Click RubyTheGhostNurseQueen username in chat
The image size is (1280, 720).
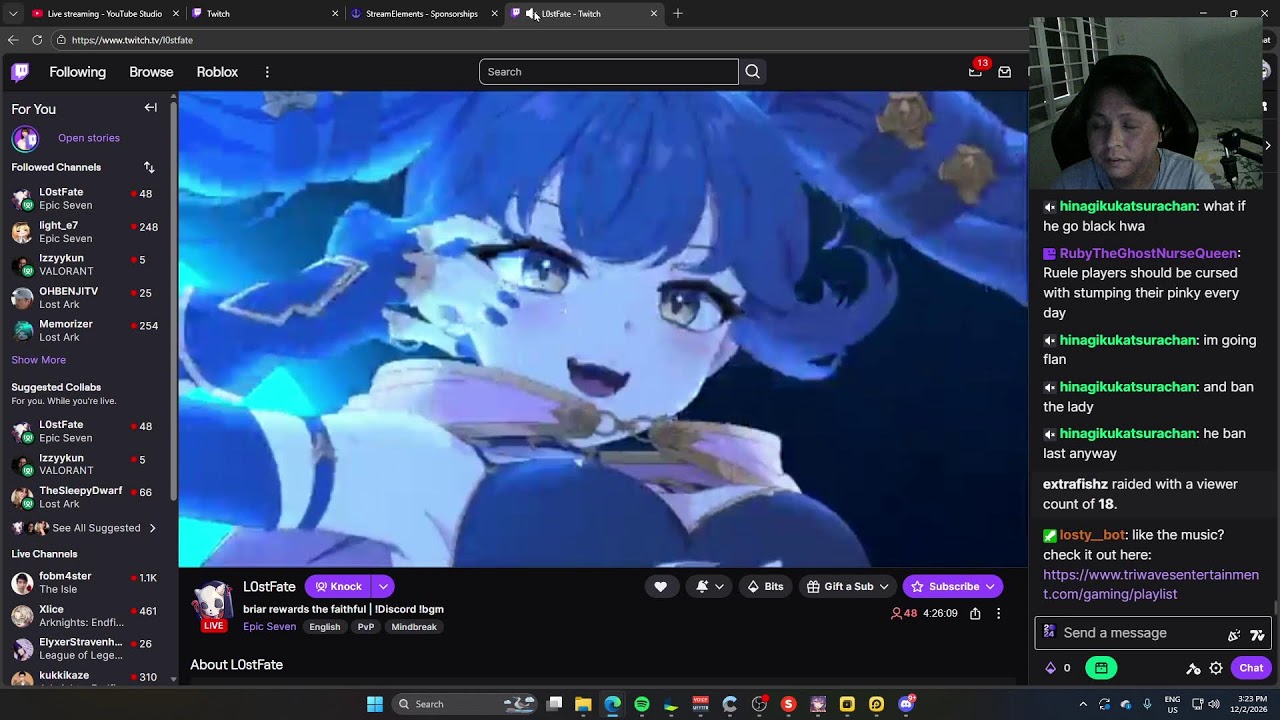pos(1148,253)
